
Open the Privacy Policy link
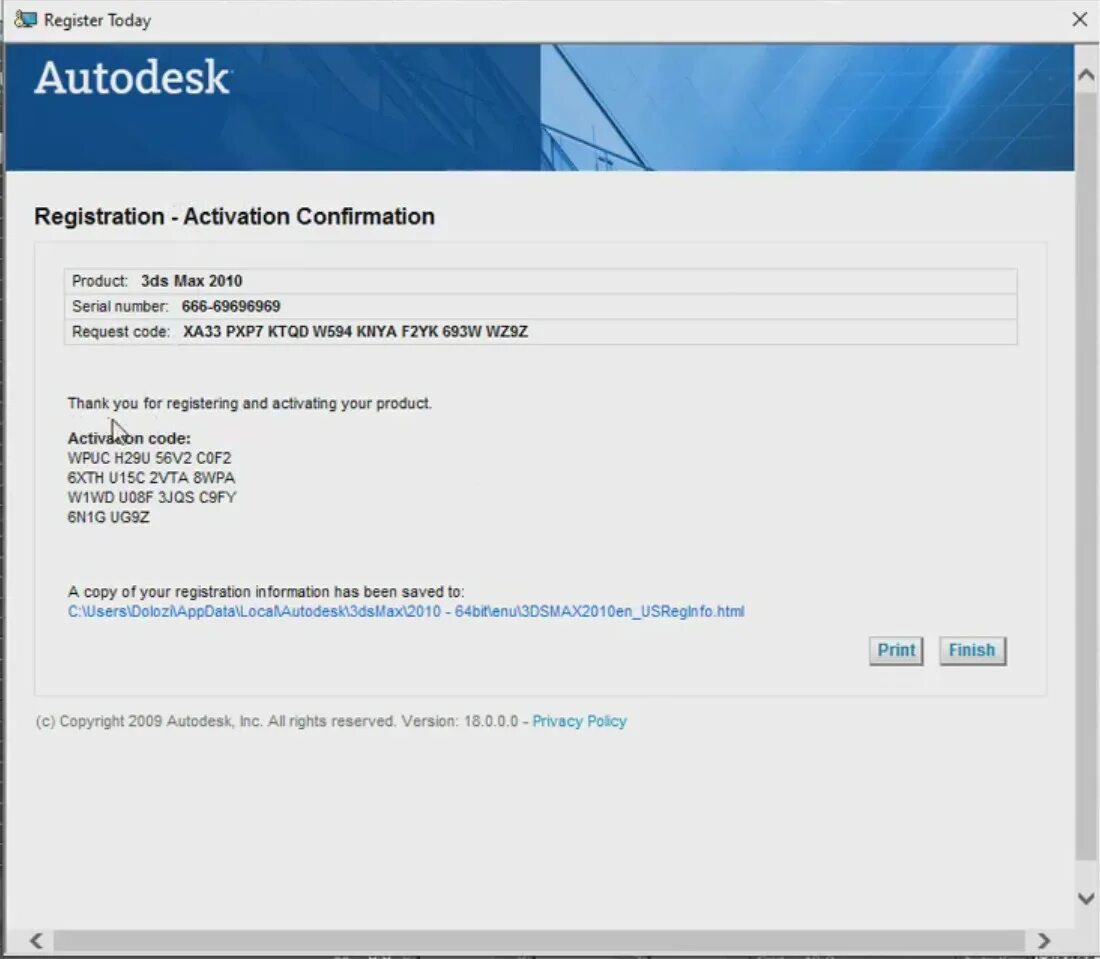[x=579, y=721]
